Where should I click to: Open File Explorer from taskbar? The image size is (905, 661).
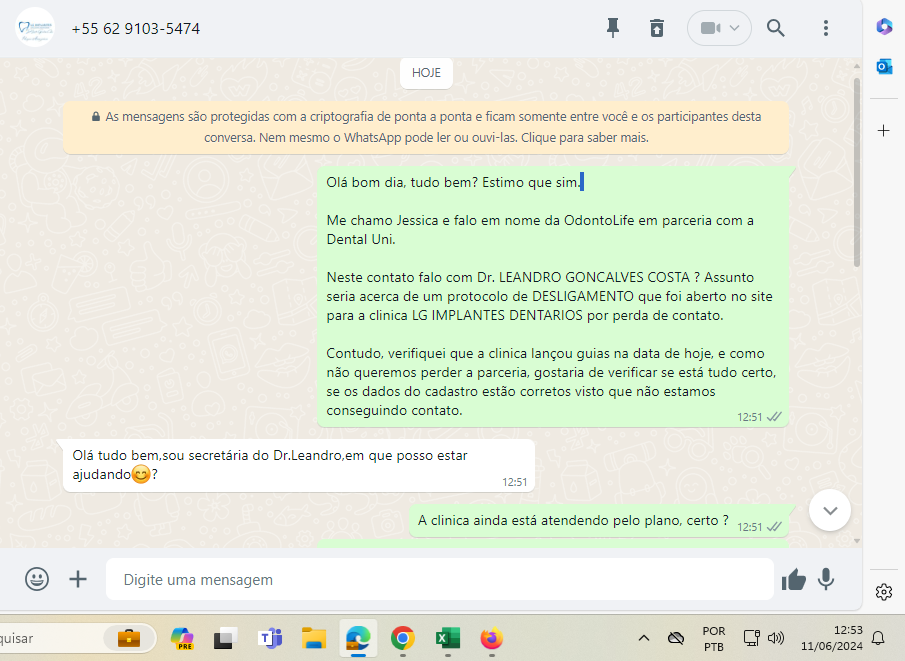click(x=314, y=638)
